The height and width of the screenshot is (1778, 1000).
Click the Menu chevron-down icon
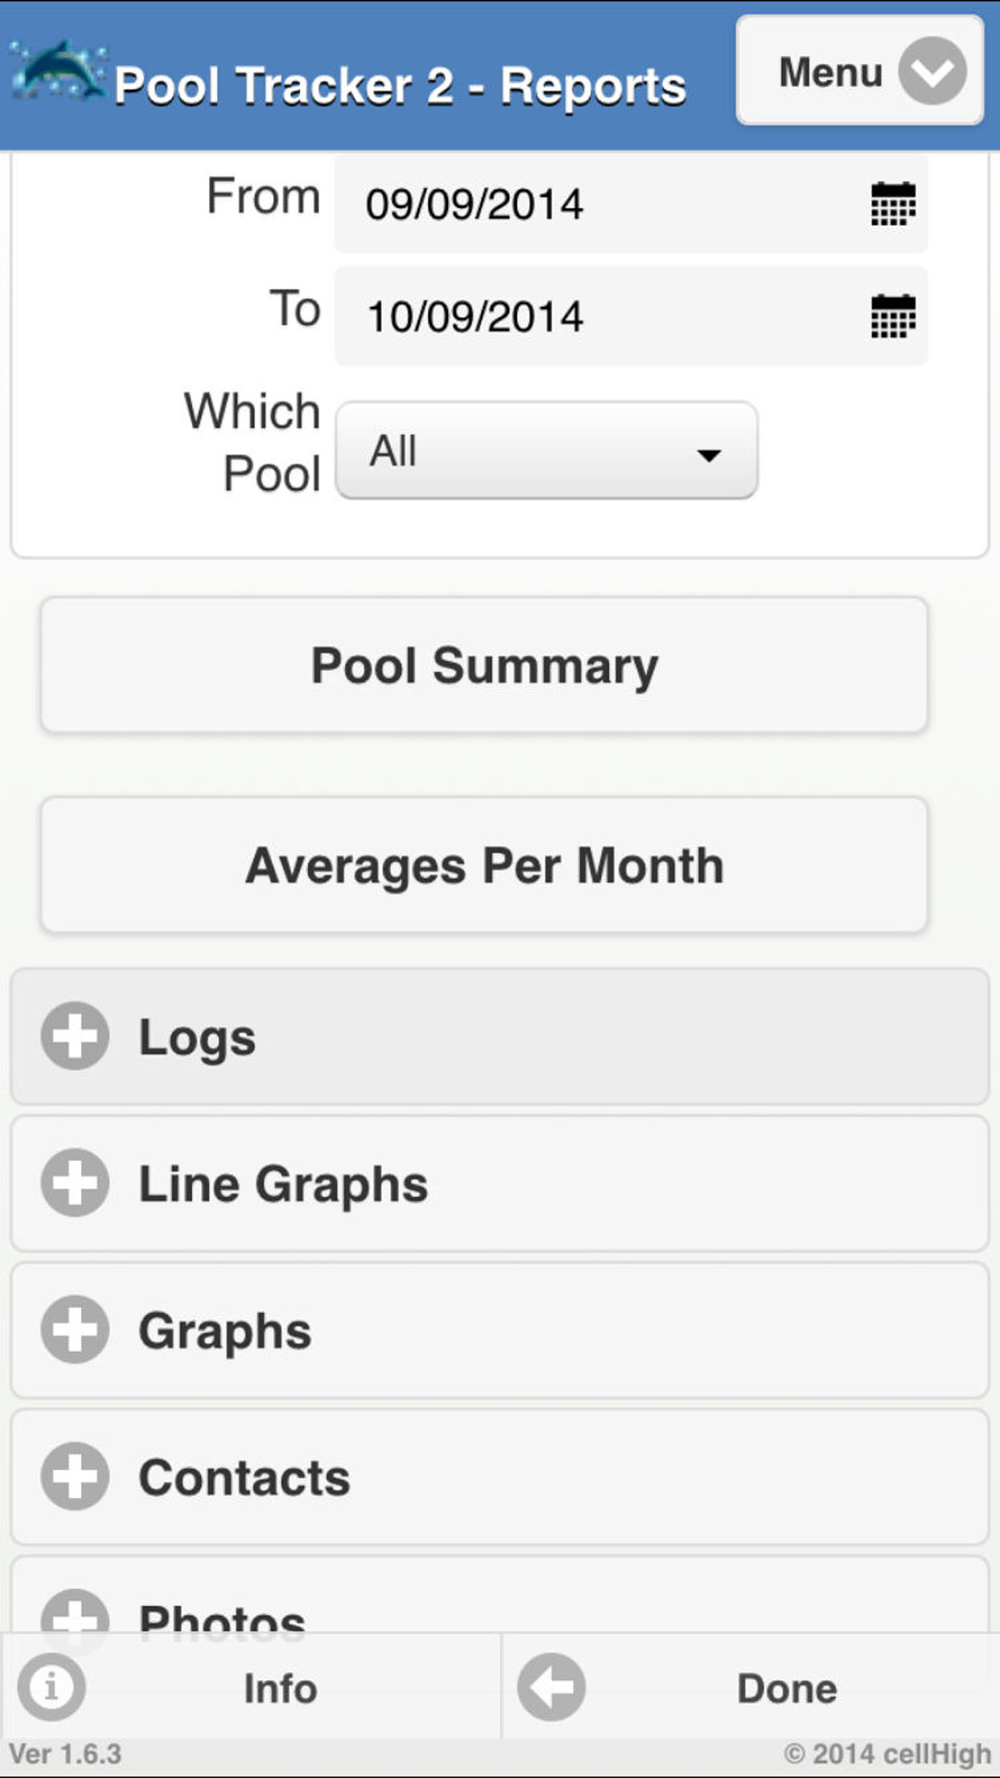(932, 71)
